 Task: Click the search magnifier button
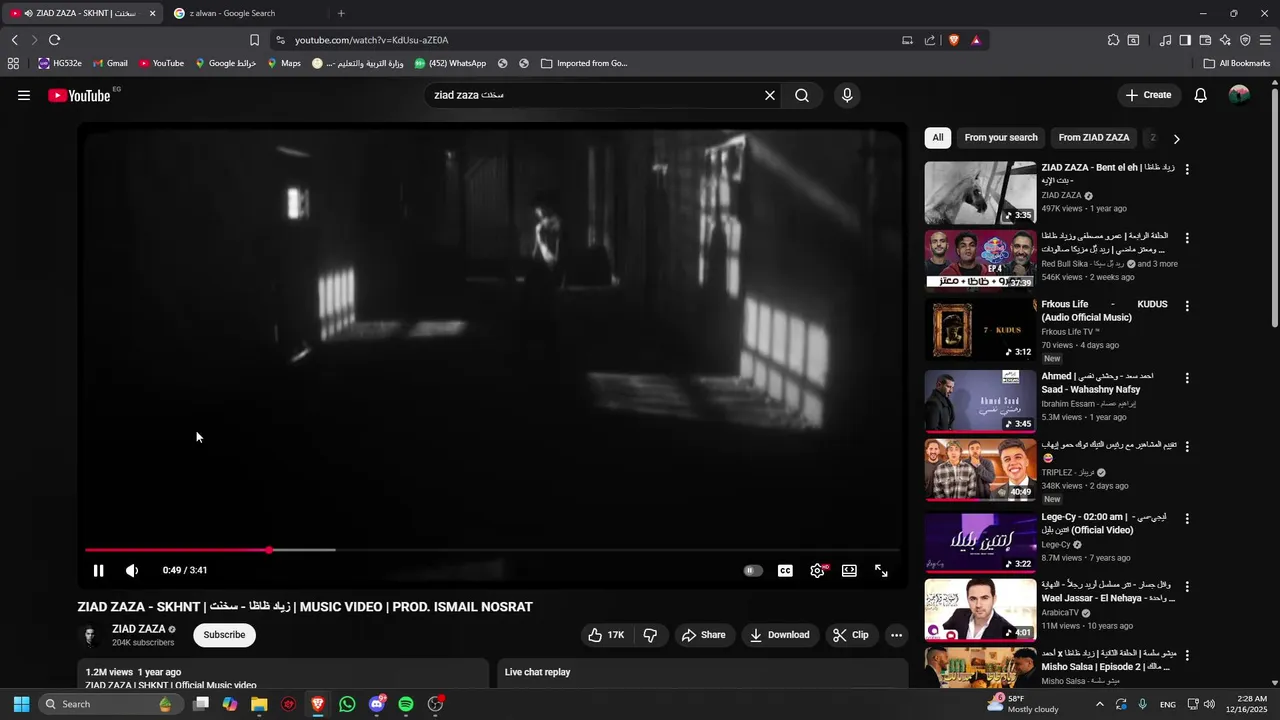(x=802, y=95)
